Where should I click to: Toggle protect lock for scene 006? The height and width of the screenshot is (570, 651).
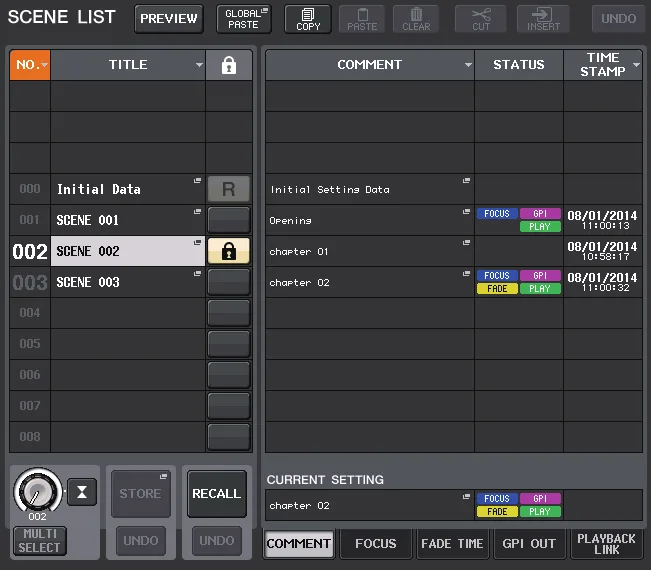coord(229,375)
